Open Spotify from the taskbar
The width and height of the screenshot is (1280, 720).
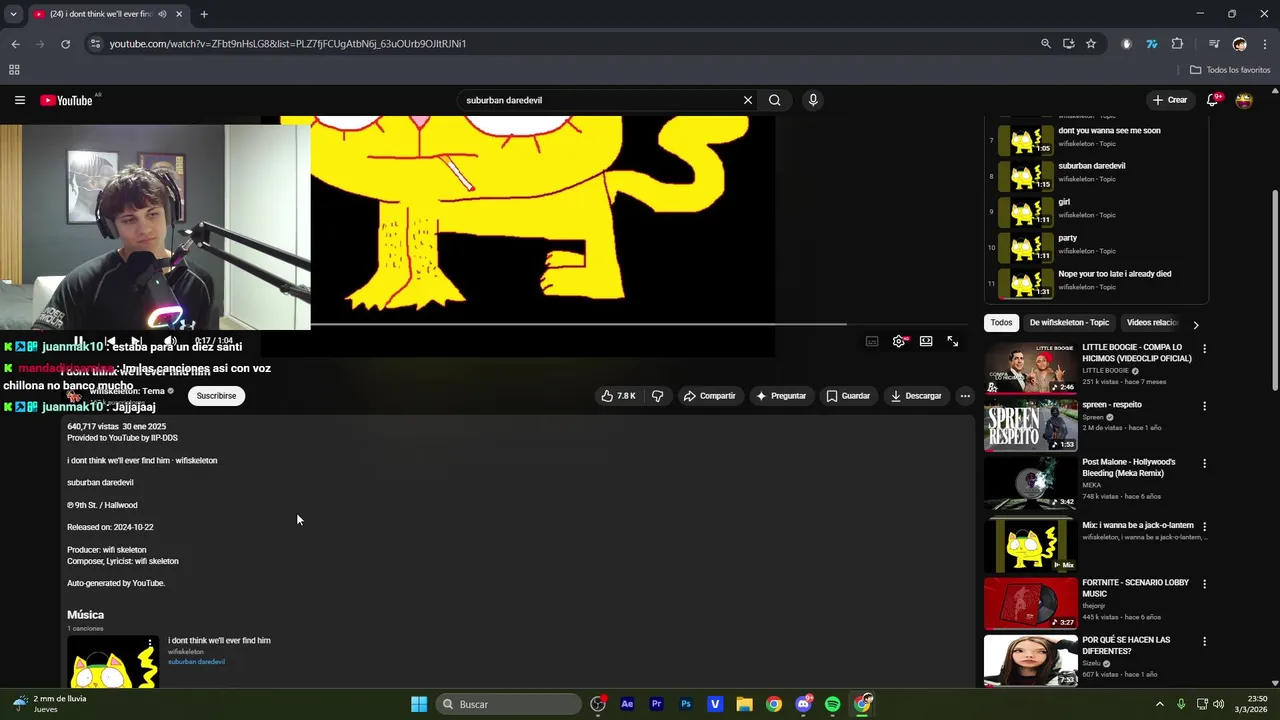point(833,704)
